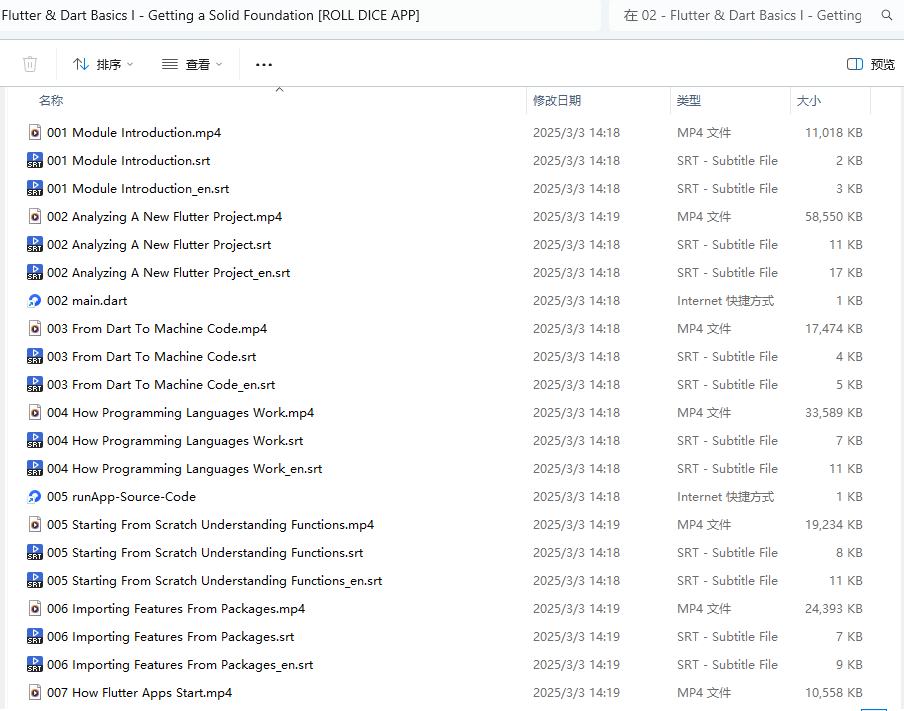Click the search magnifier icon
This screenshot has height=711, width=904.
887,16
